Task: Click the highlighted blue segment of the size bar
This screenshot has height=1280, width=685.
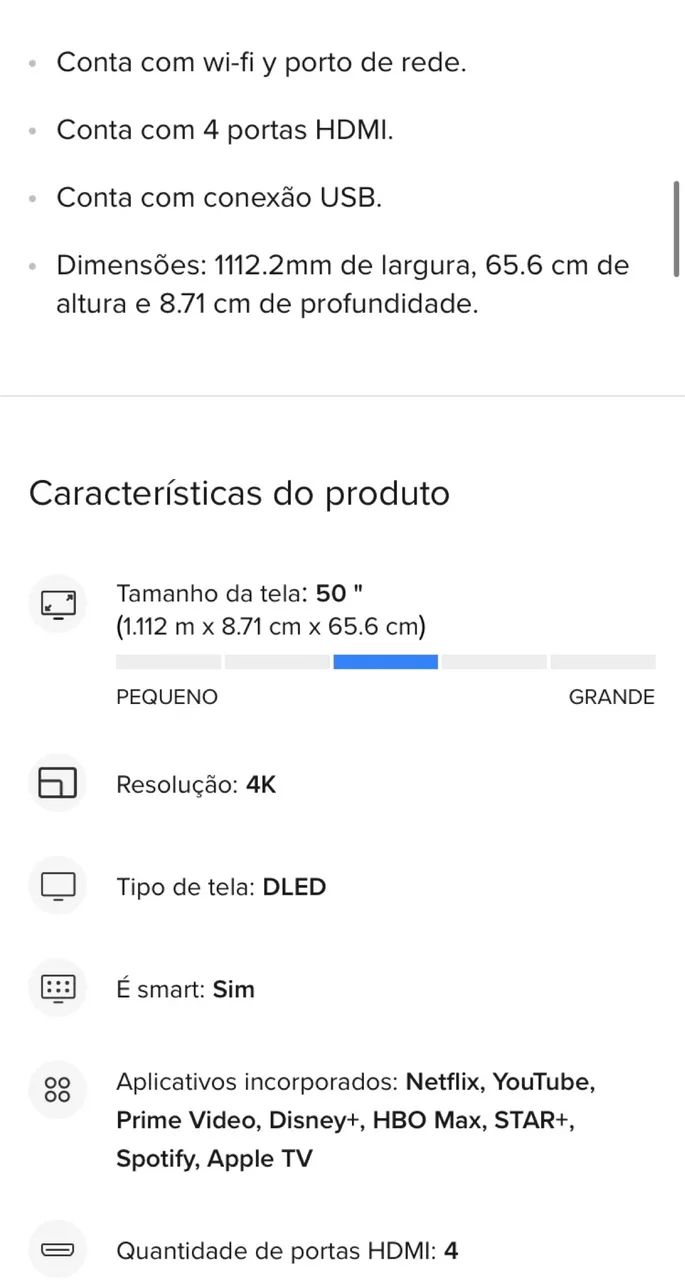Action: [x=385, y=661]
